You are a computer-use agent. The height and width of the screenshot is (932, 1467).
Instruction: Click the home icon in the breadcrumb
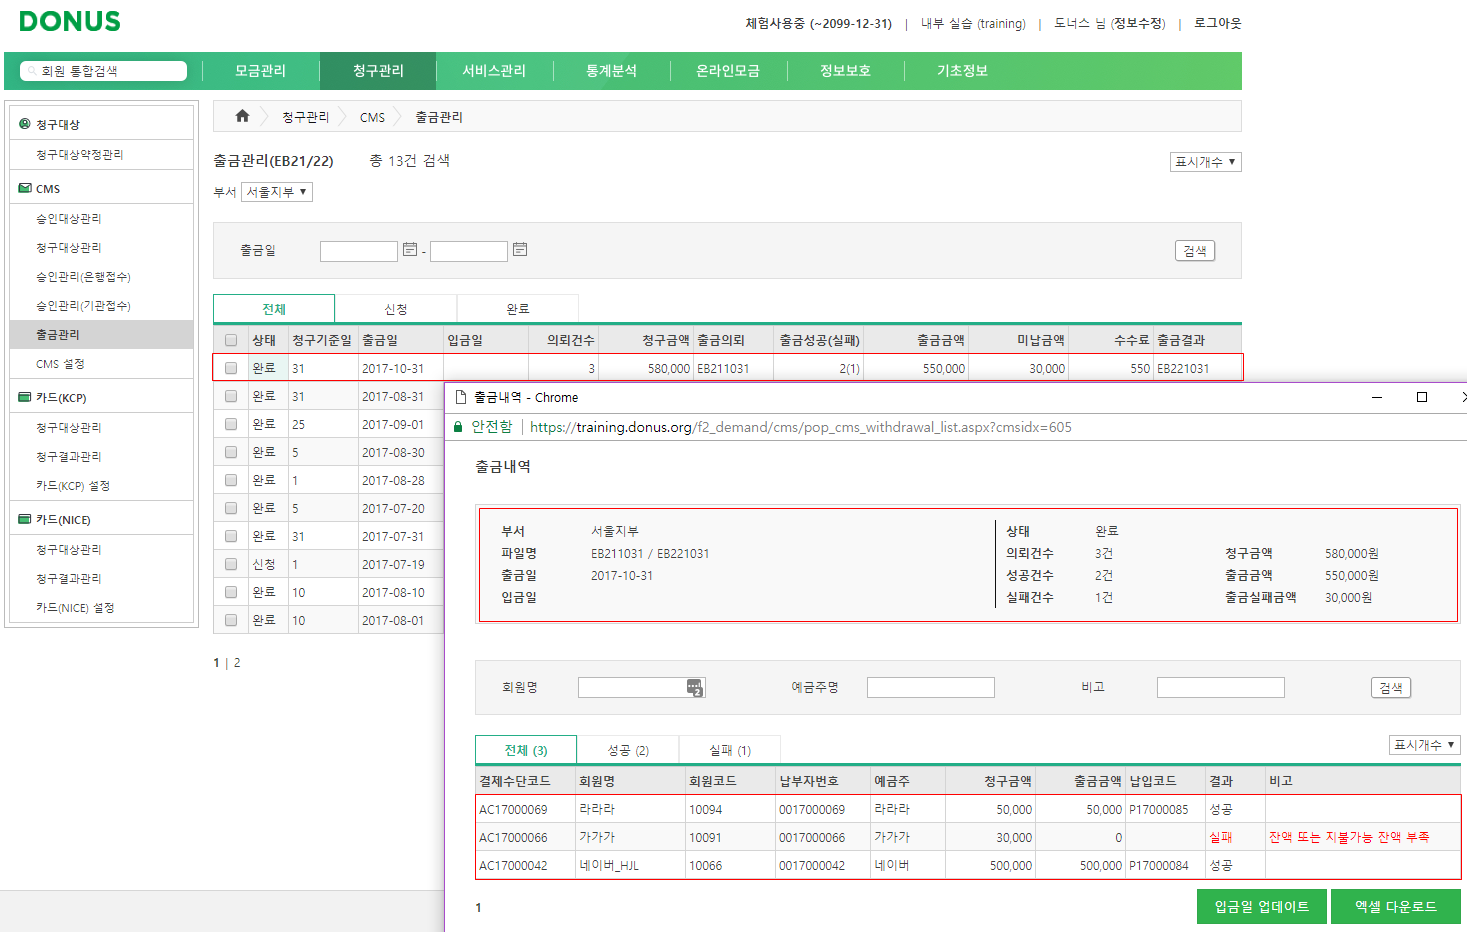pyautogui.click(x=241, y=116)
